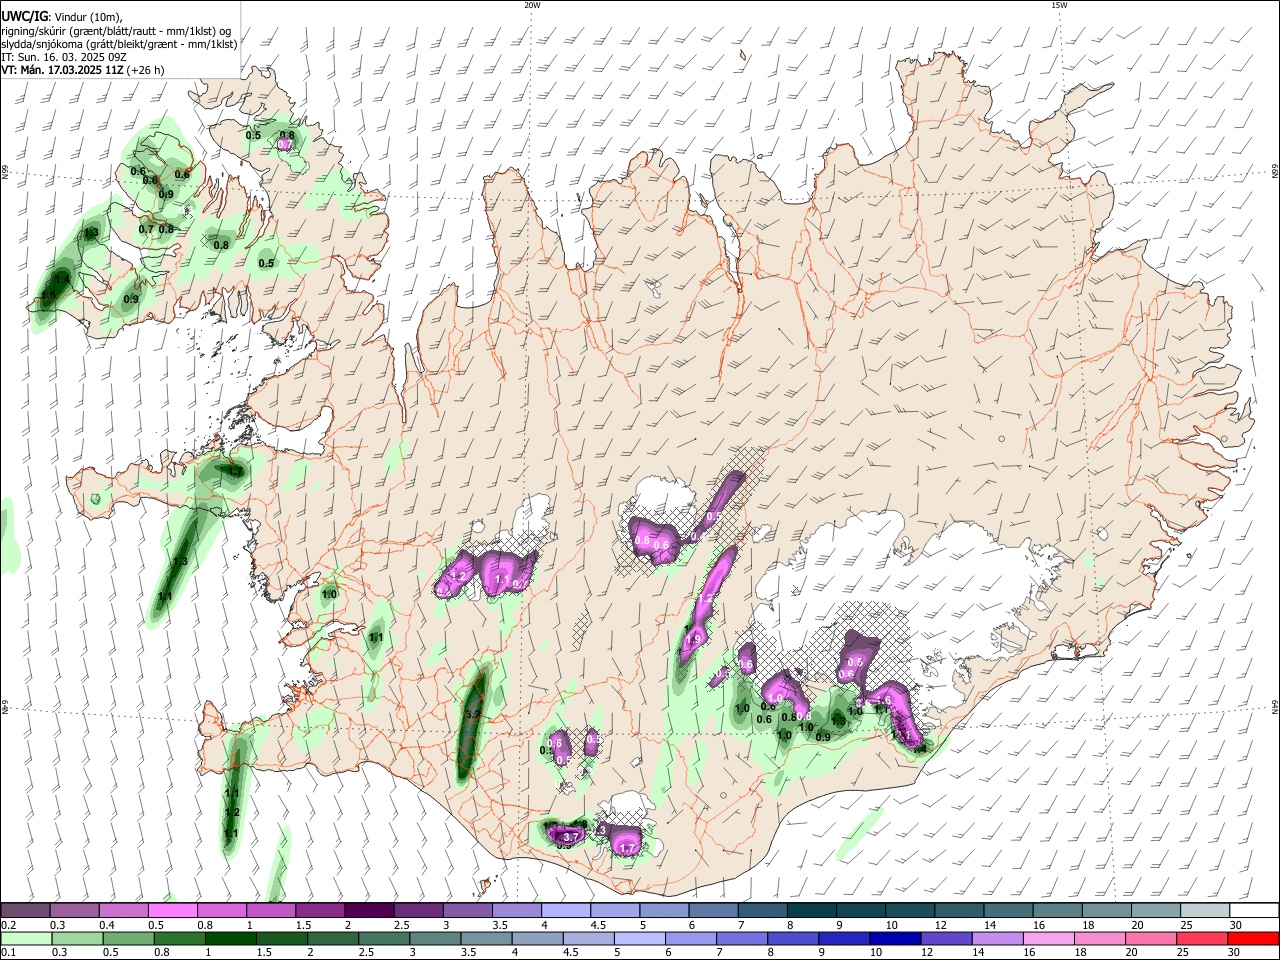Pick the light pink bottom-row swatch labeled 16
This screenshot has height=960, width=1280.
[1049, 938]
